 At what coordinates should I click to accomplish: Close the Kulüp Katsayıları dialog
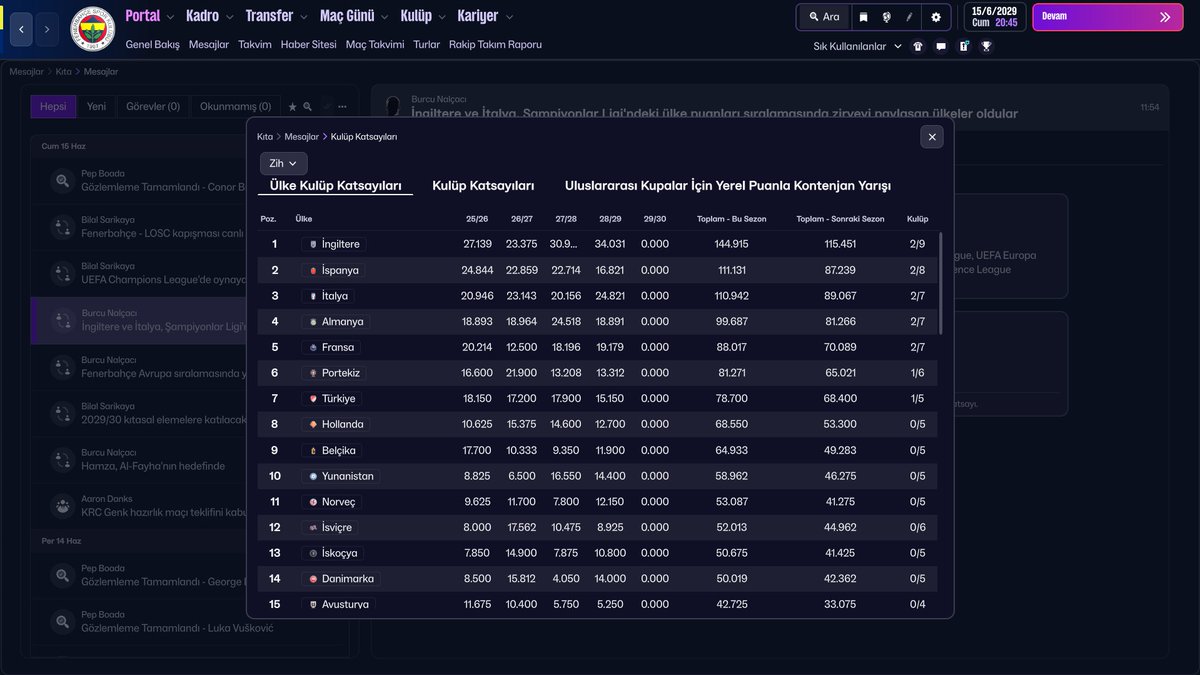(932, 137)
